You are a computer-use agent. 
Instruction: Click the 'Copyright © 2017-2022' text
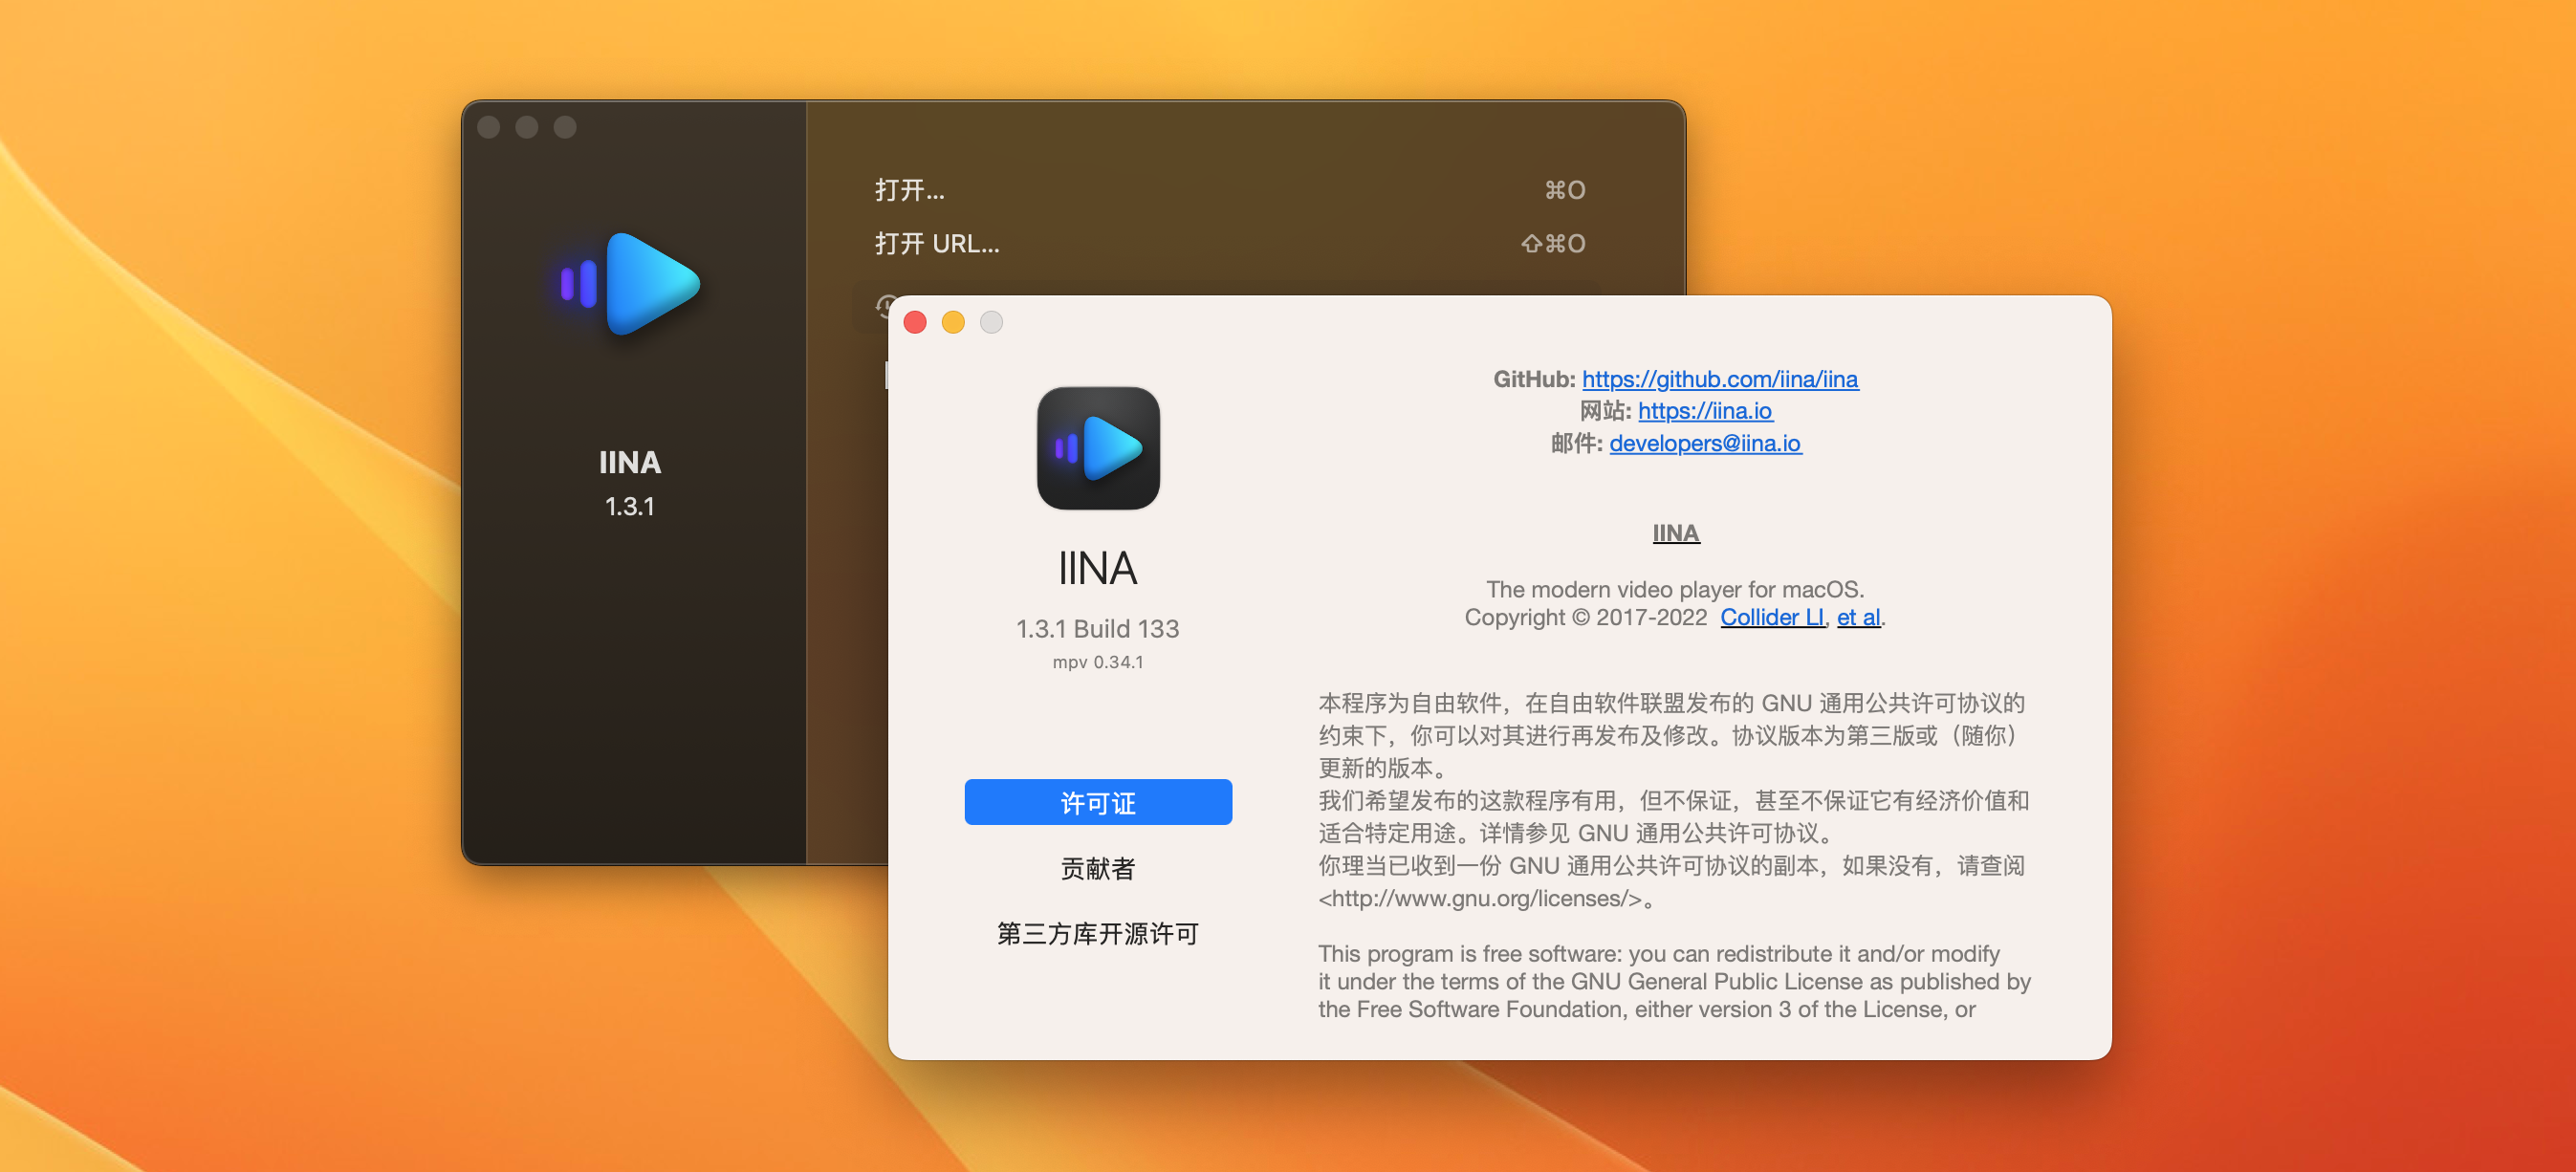tap(1586, 617)
